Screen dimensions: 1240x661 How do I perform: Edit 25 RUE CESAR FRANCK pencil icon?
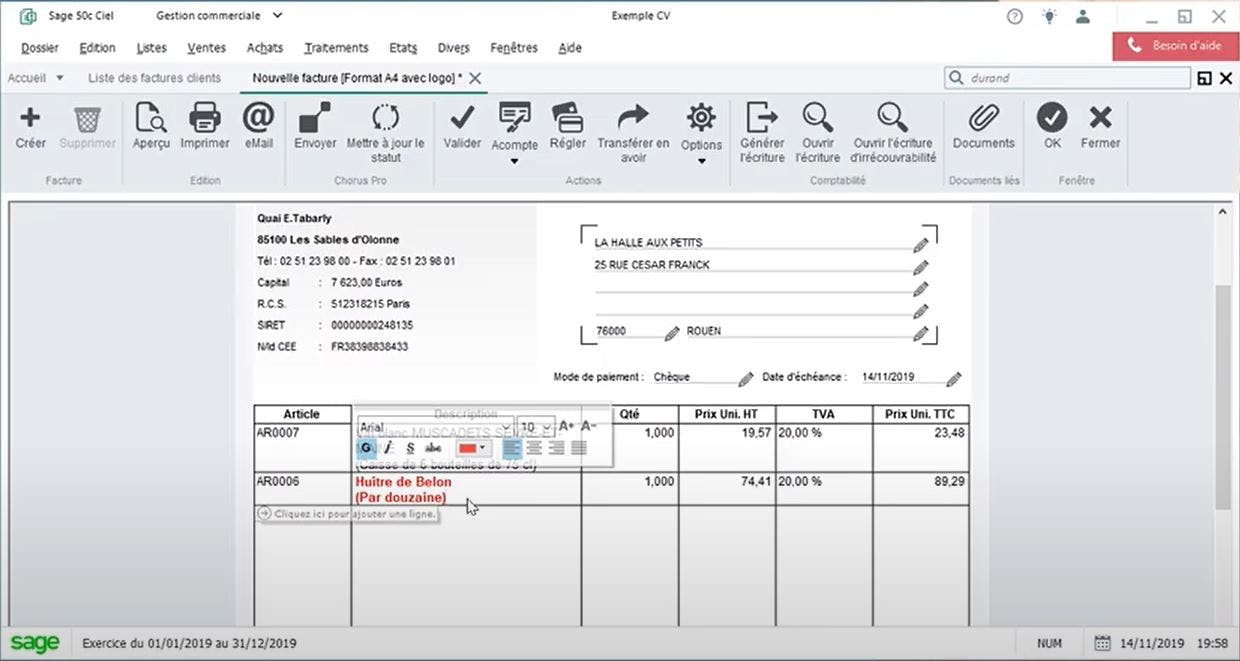point(920,267)
